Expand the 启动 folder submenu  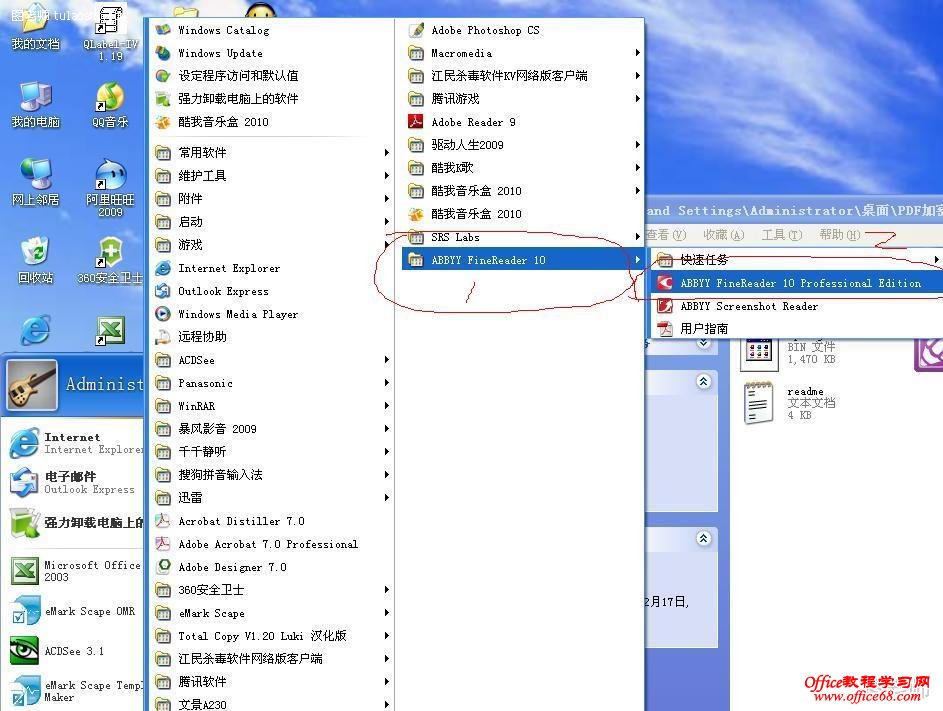tap(271, 222)
